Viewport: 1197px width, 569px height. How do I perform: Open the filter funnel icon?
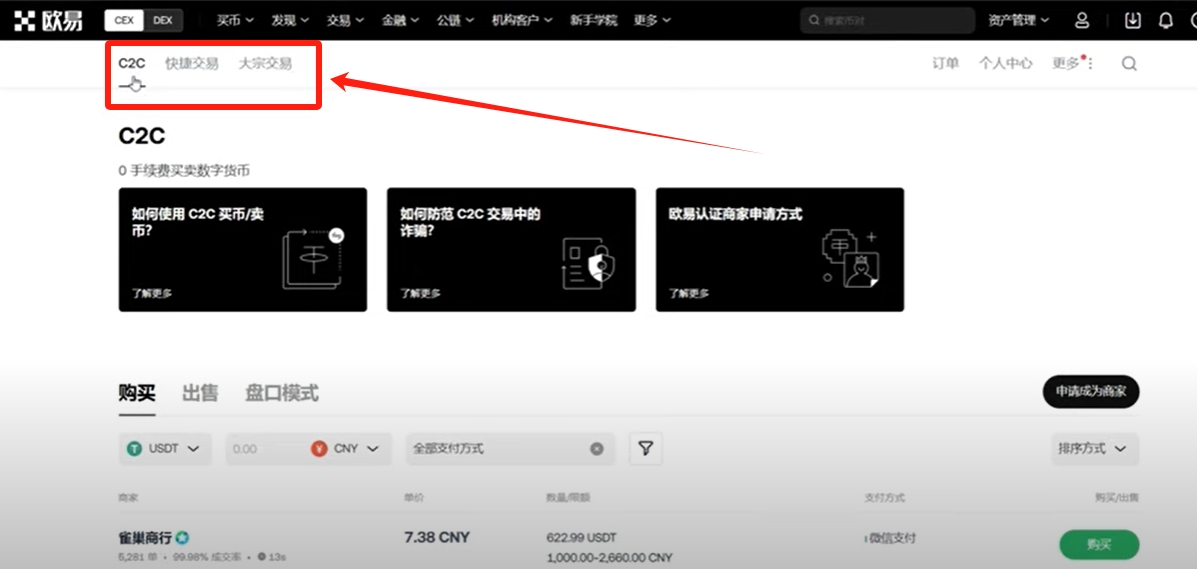[646, 449]
